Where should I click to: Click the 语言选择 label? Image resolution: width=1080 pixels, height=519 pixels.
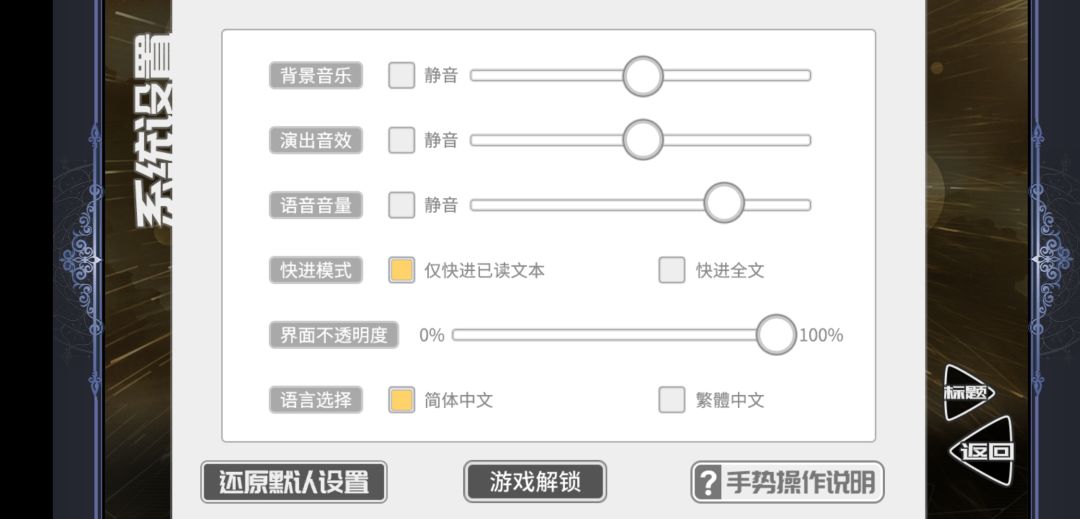pyautogui.click(x=316, y=400)
